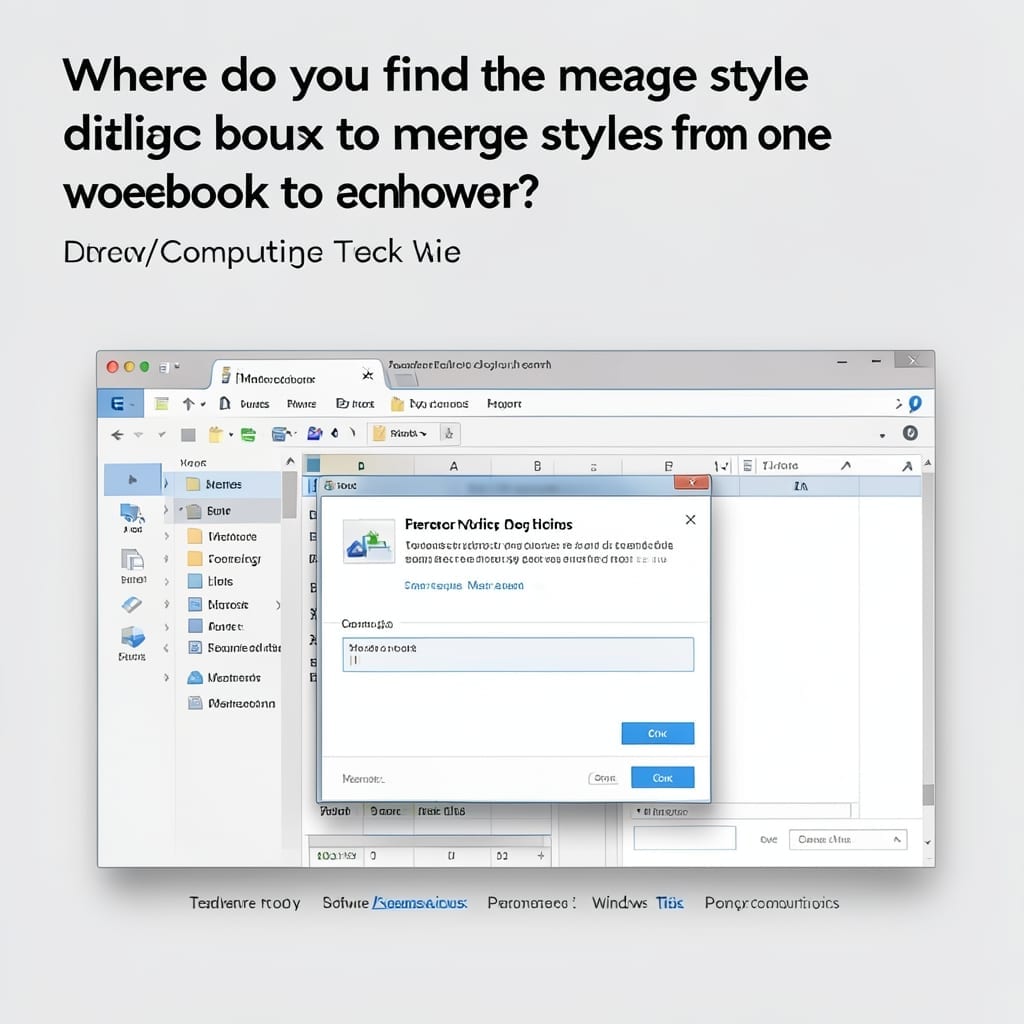
Task: Click the dark circle icon at toolbar right
Action: pos(910,433)
